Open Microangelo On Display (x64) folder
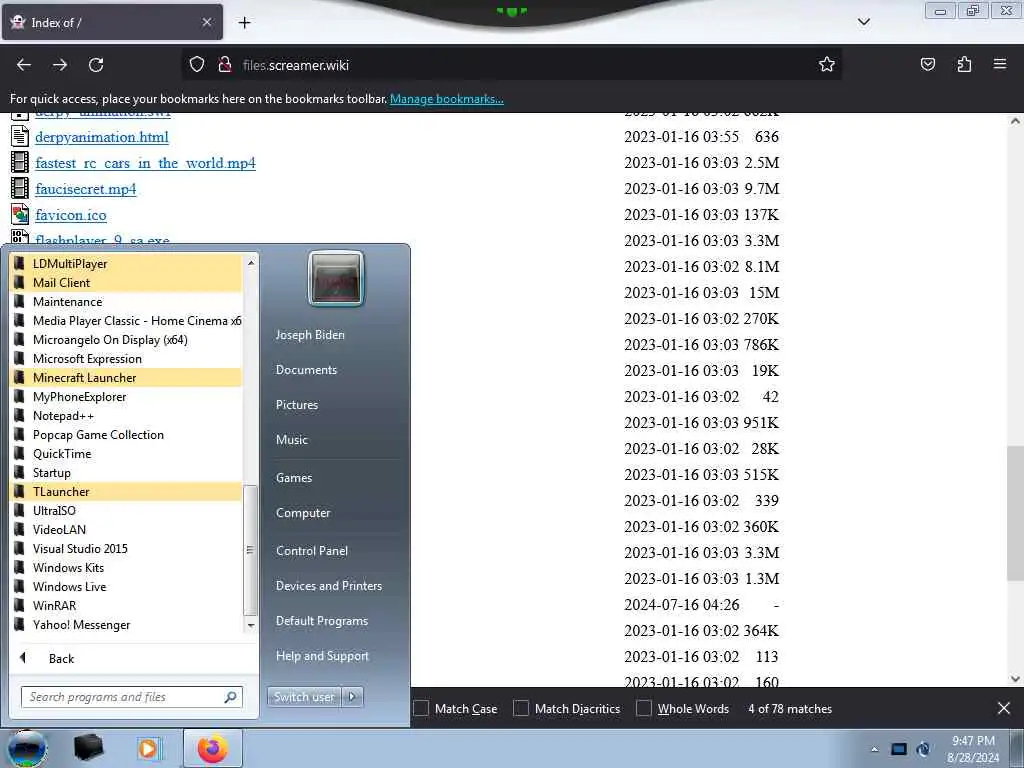Image resolution: width=1024 pixels, height=768 pixels. (x=127, y=340)
